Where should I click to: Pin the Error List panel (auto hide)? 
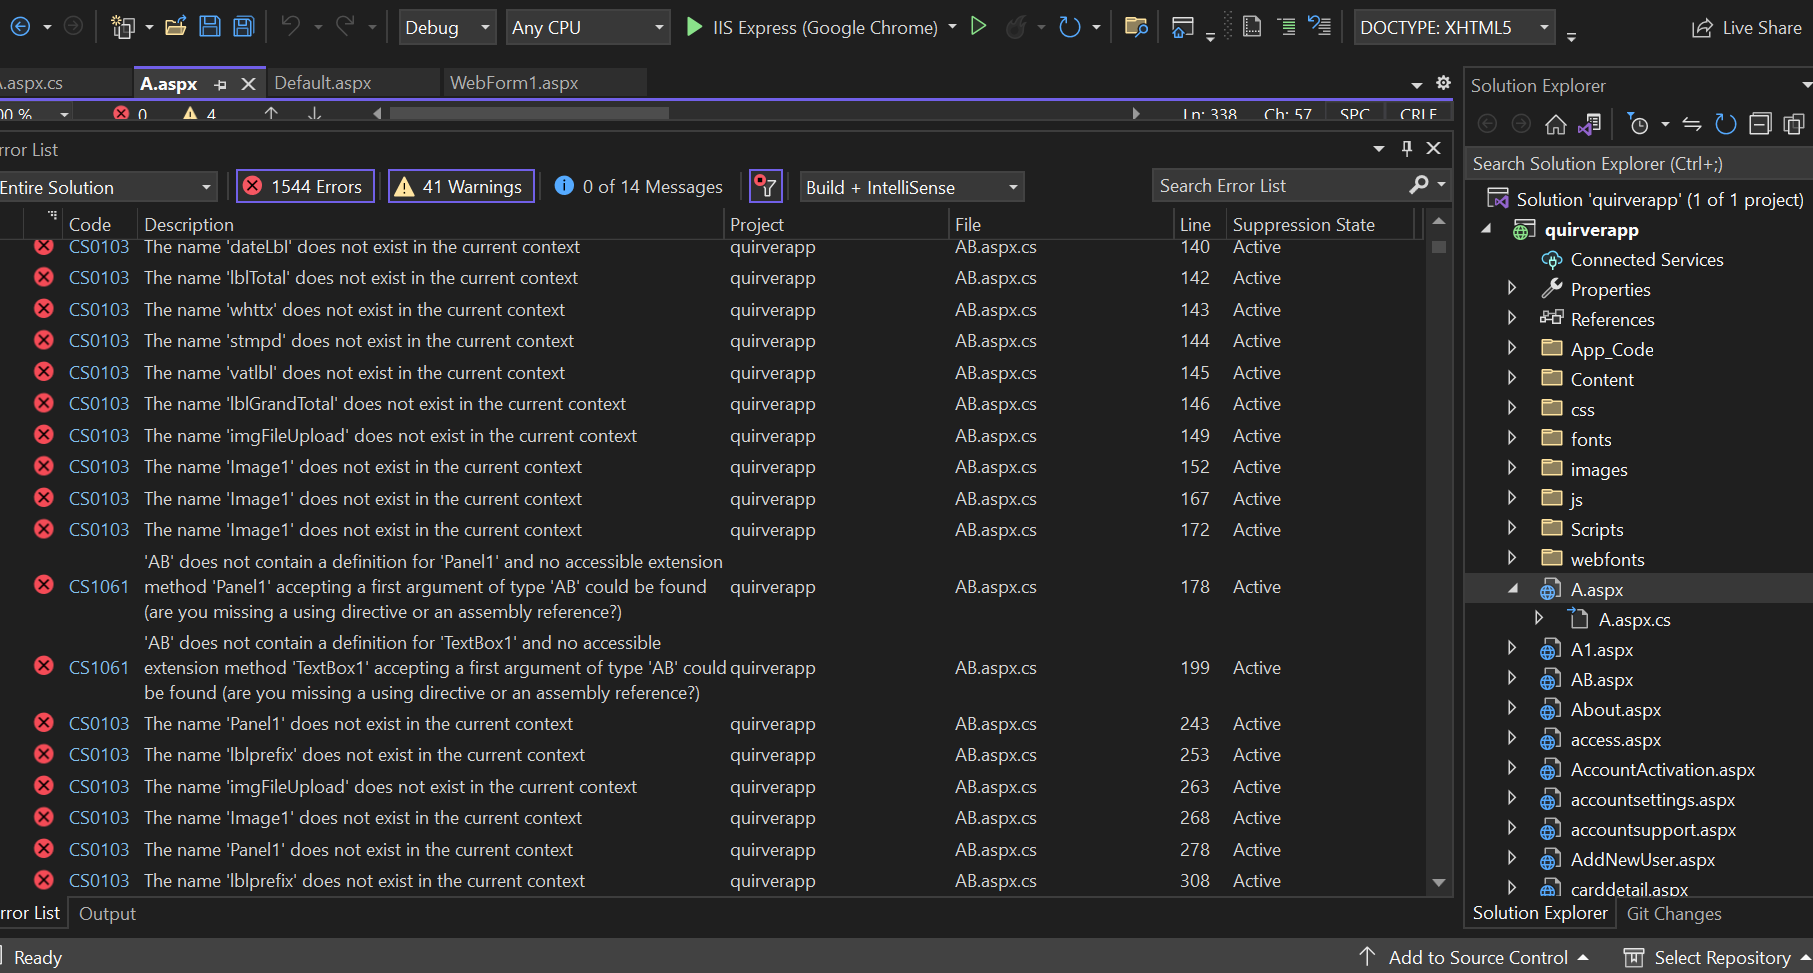coord(1407,149)
